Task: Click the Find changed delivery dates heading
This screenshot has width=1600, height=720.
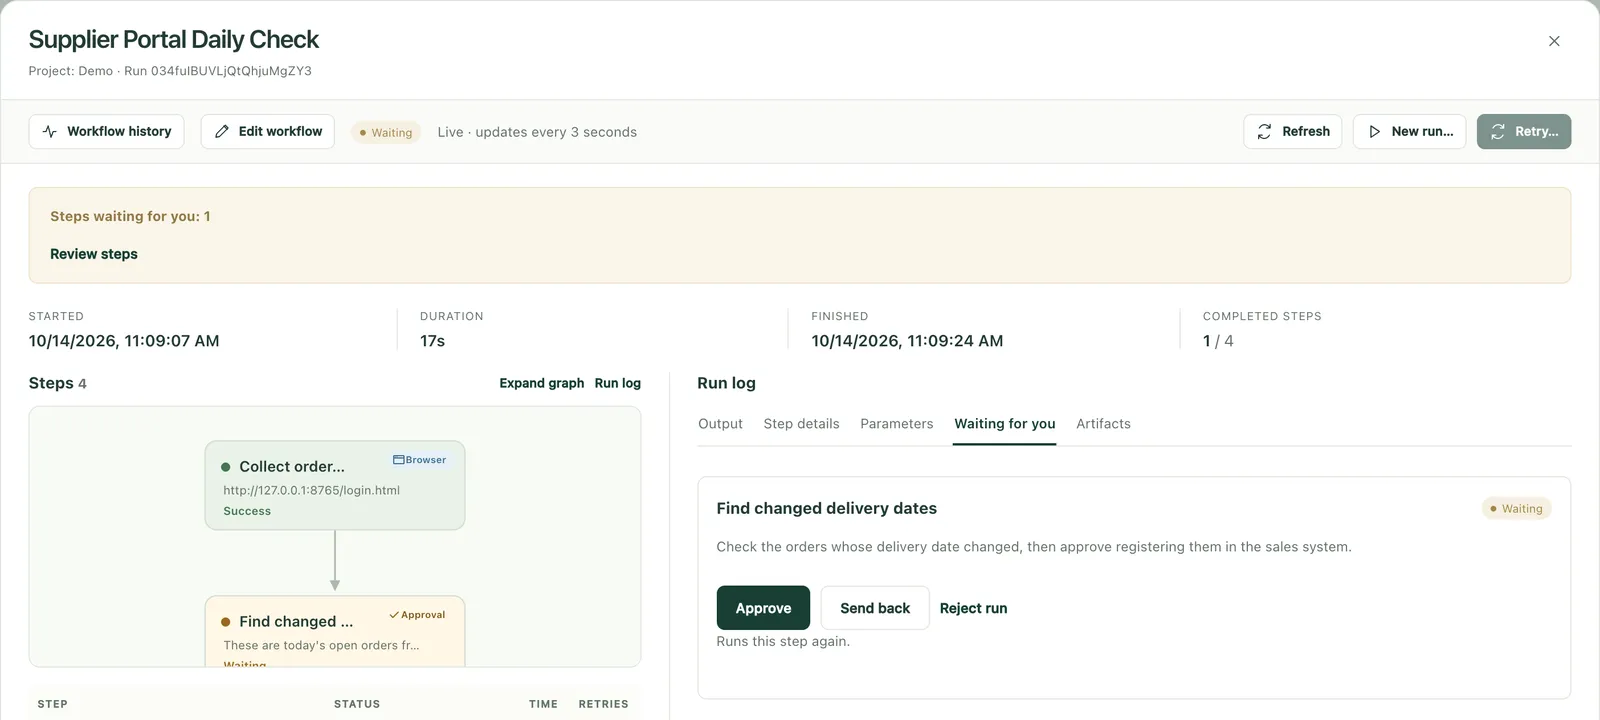Action: pyautogui.click(x=826, y=508)
